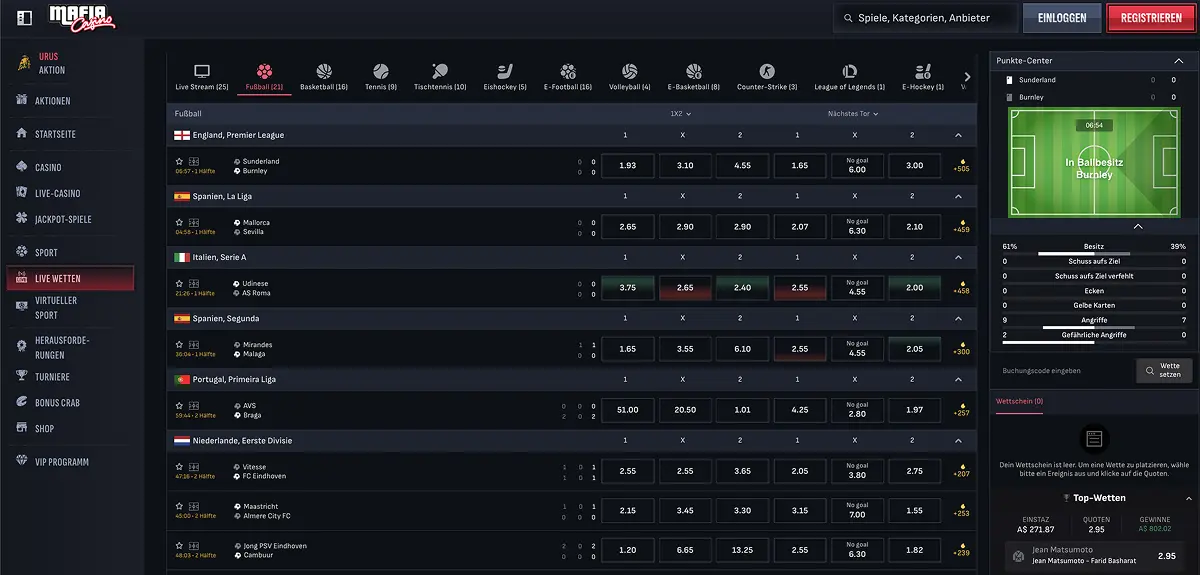Click the Mafia Casino logo
This screenshot has height=575, width=1200.
(x=82, y=17)
